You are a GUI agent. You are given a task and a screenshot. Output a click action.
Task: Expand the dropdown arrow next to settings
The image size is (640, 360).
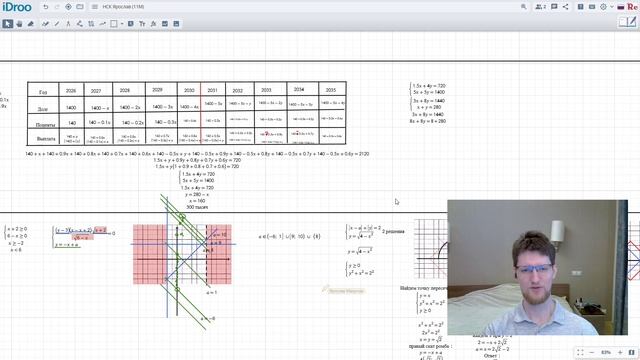pyautogui.click(x=611, y=7)
